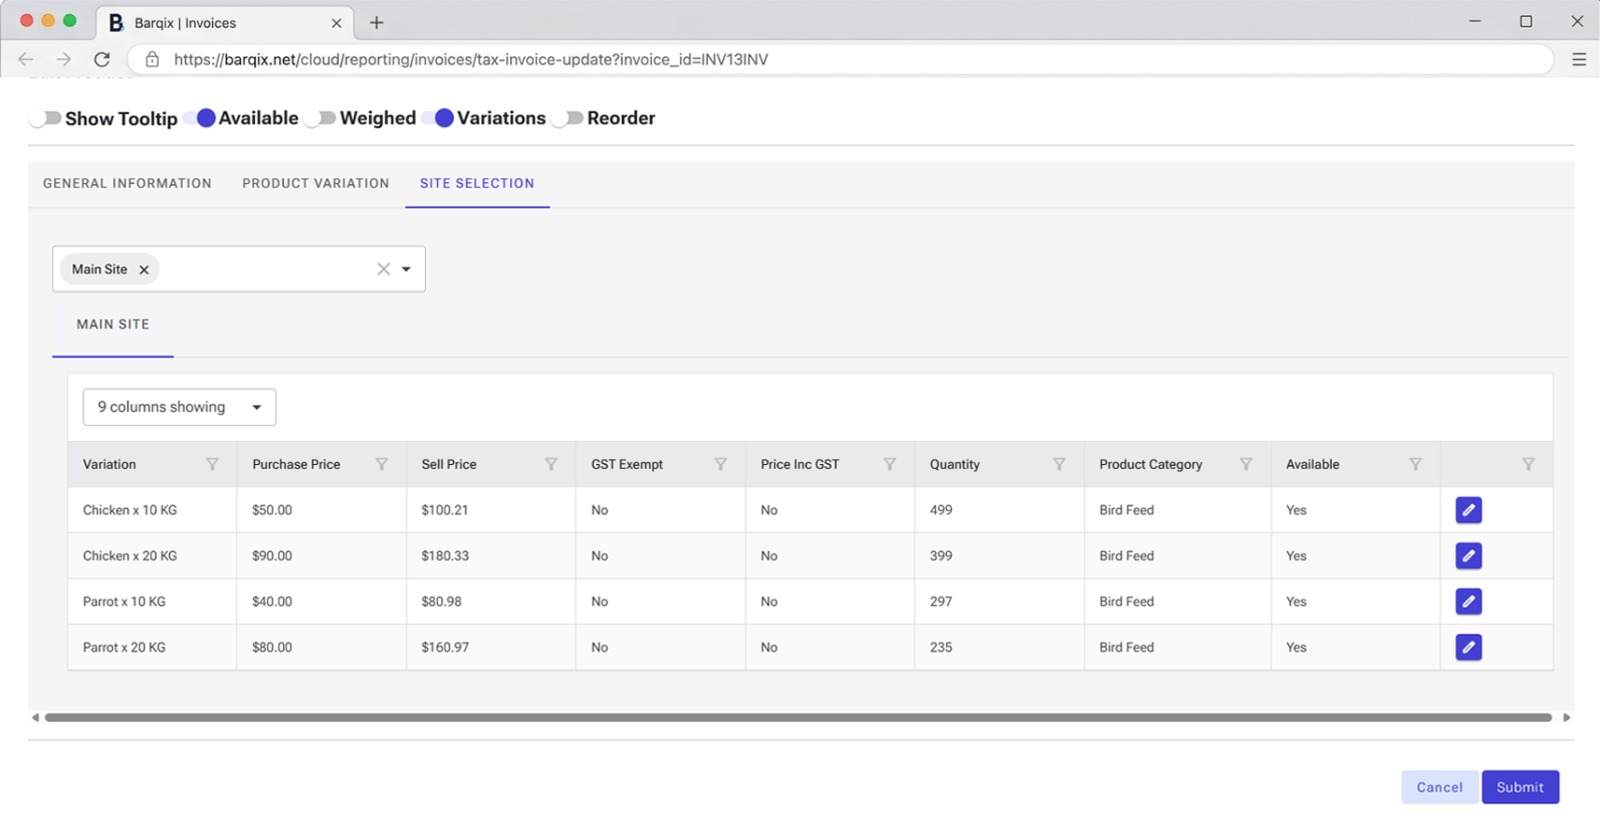The image size is (1600, 832).
Task: Filter the Variation column
Action: coord(212,464)
